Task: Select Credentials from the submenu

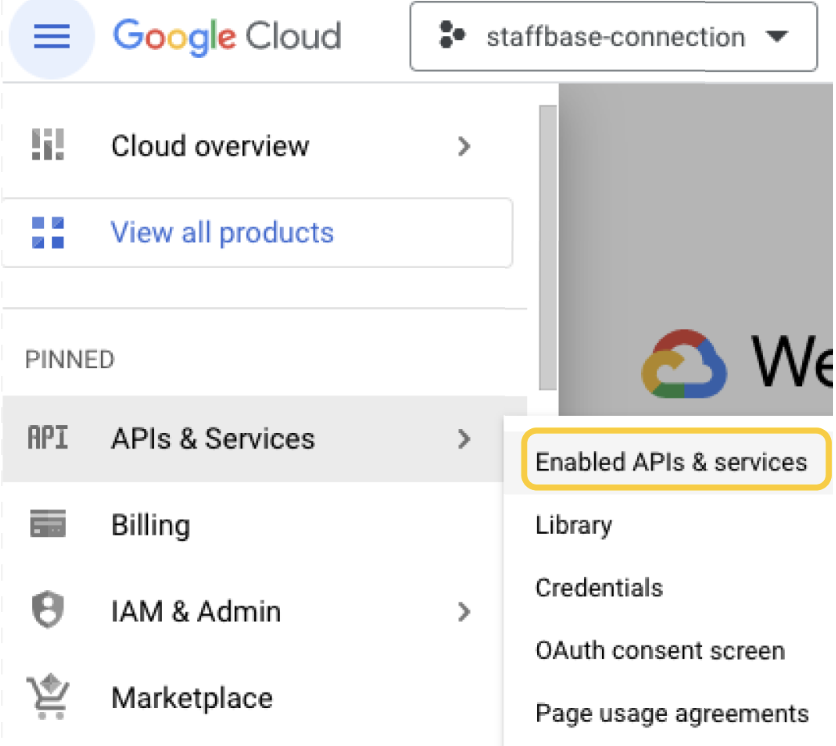Action: 598,588
